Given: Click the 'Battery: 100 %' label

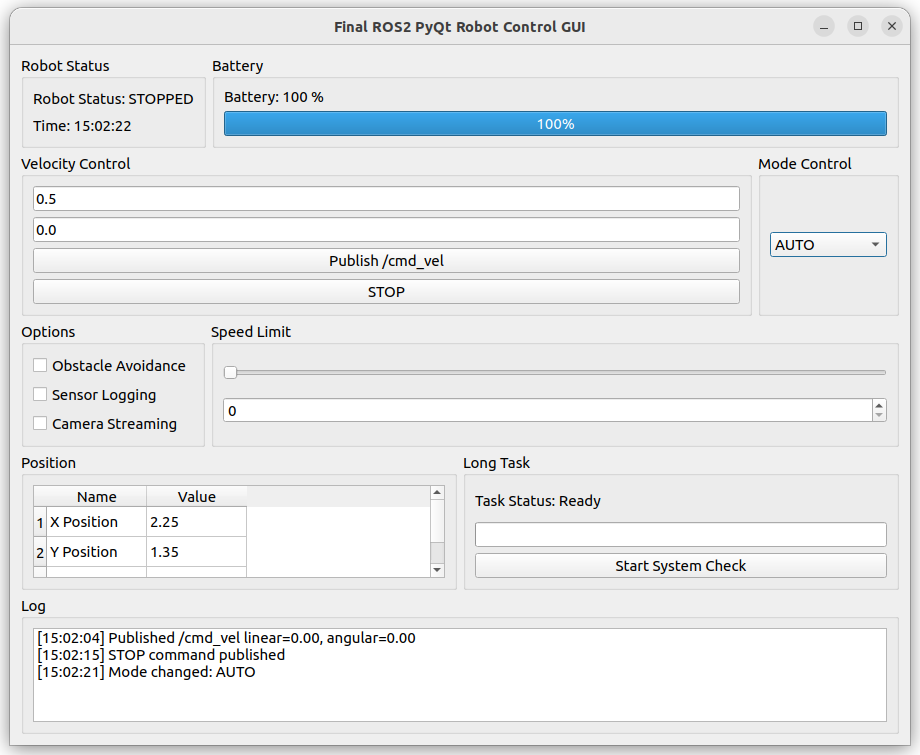Looking at the screenshot, I should pyautogui.click(x=274, y=97).
